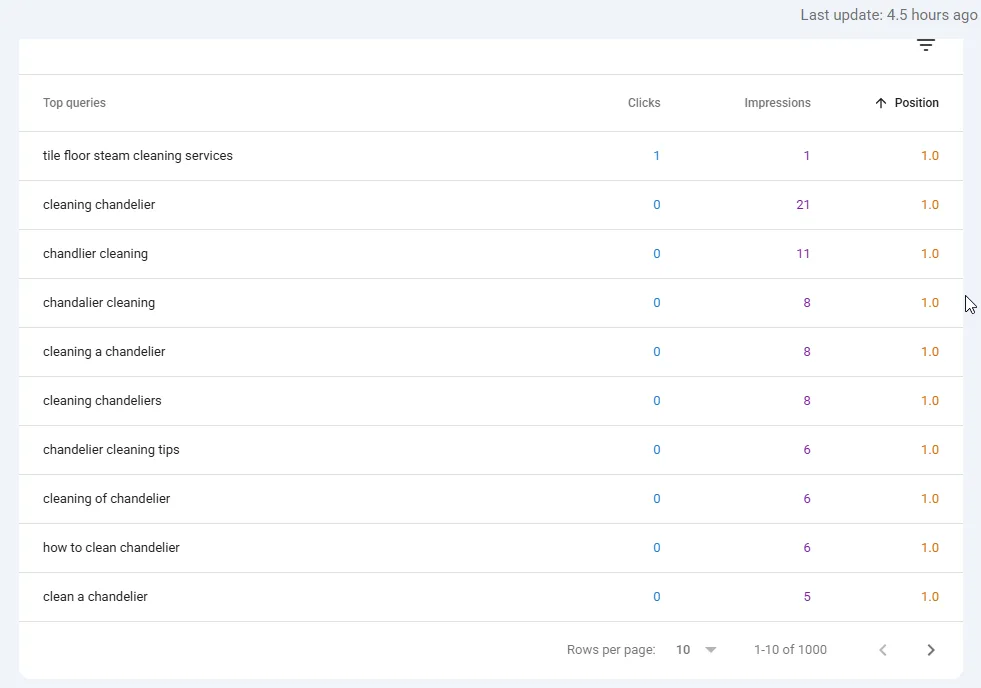Viewport: 981px width, 688px height.
Task: Click impressions value 5 for clean a chandelier
Action: pyautogui.click(x=806, y=597)
